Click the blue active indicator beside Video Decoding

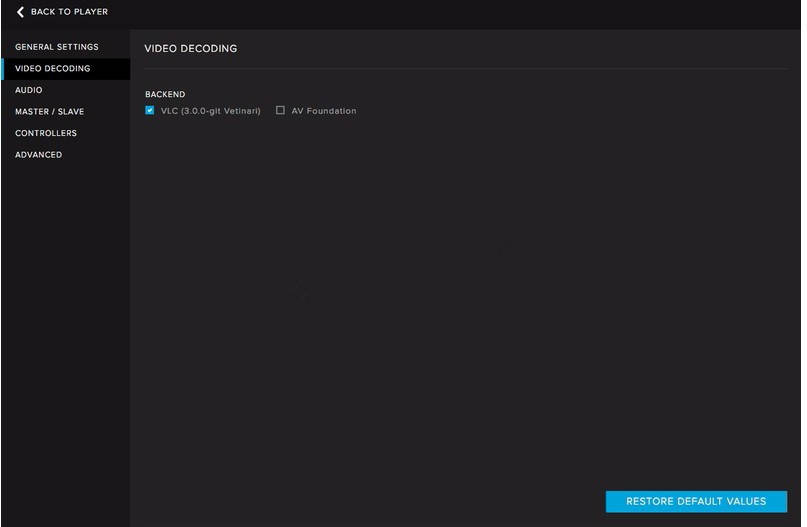click(3, 69)
